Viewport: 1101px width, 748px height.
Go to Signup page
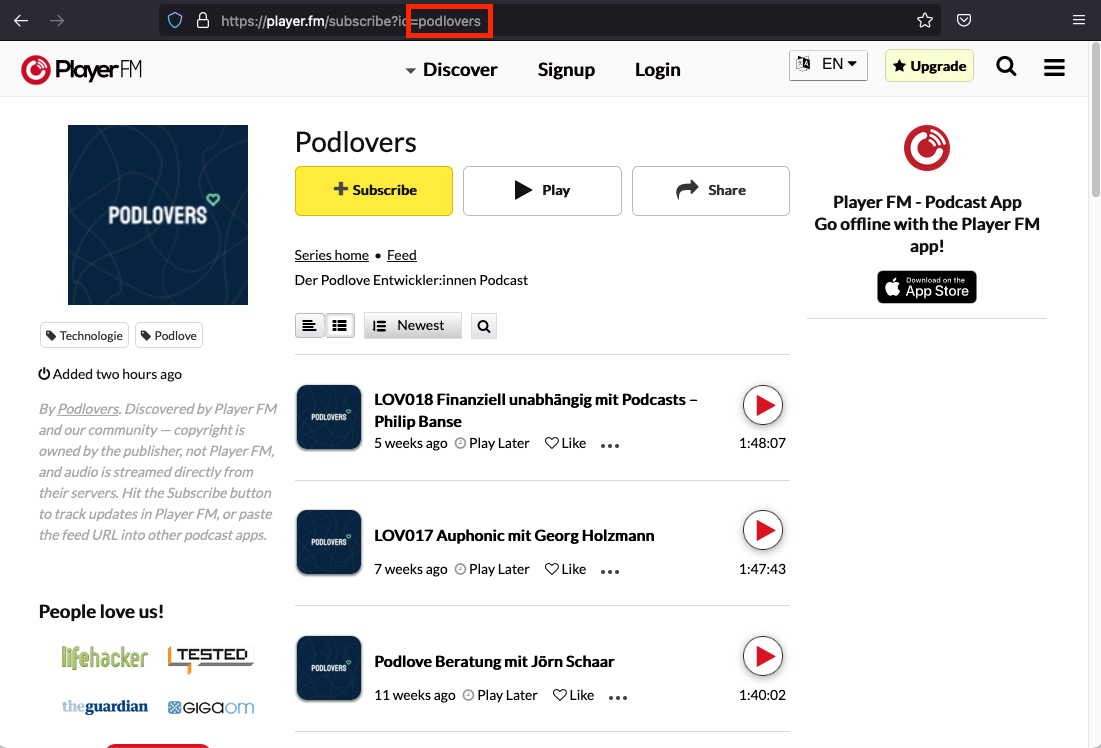tap(566, 70)
